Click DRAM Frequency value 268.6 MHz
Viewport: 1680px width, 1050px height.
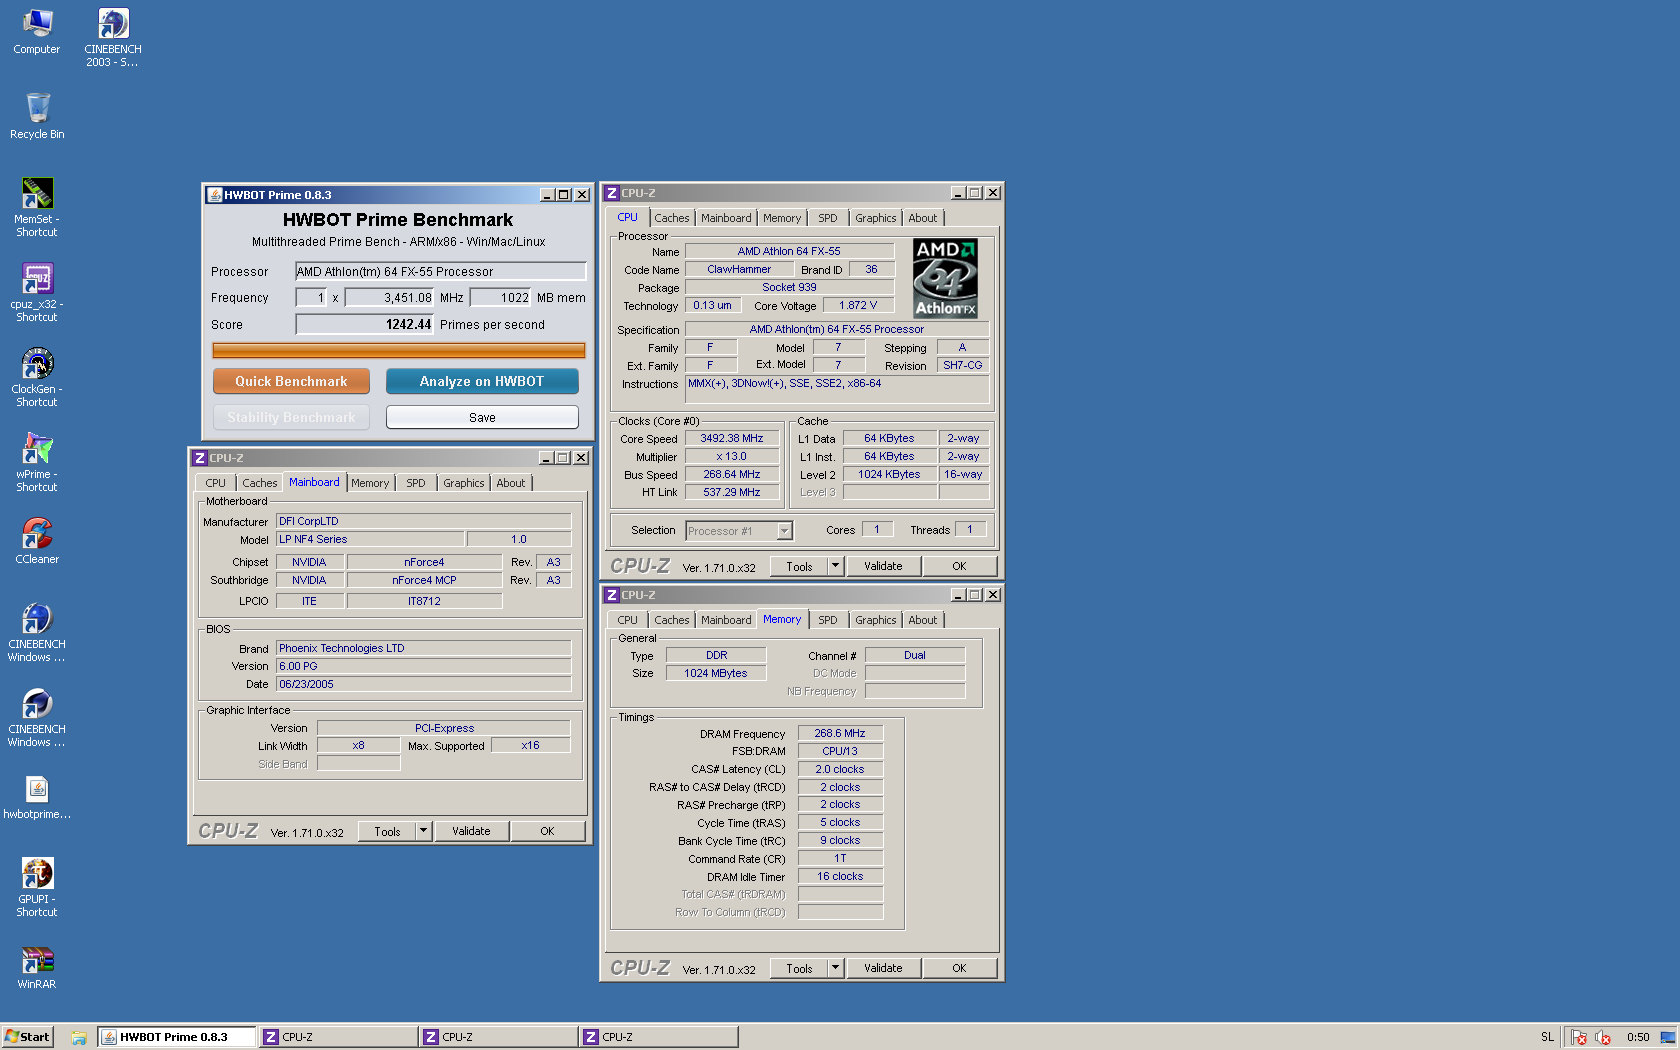tap(840, 733)
